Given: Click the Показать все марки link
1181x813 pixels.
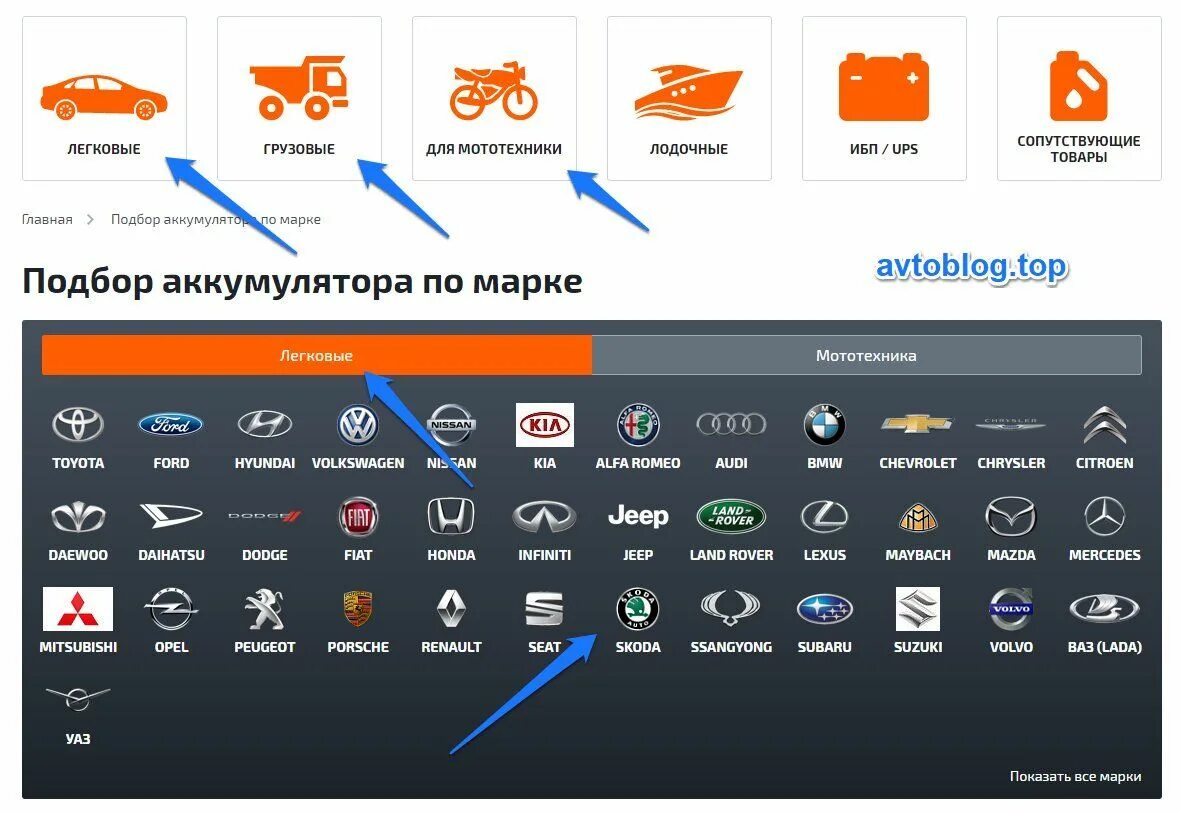Looking at the screenshot, I should (x=1075, y=777).
